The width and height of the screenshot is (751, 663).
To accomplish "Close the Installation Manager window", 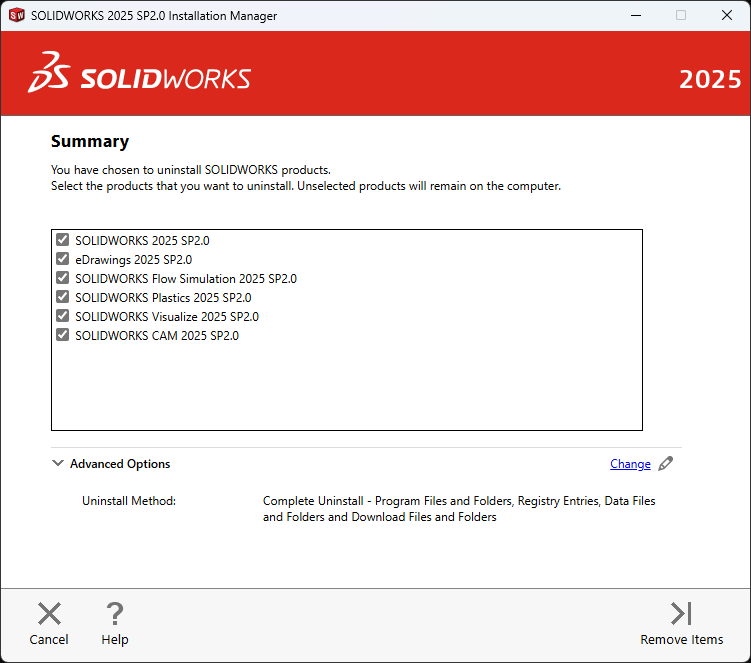I will (727, 16).
